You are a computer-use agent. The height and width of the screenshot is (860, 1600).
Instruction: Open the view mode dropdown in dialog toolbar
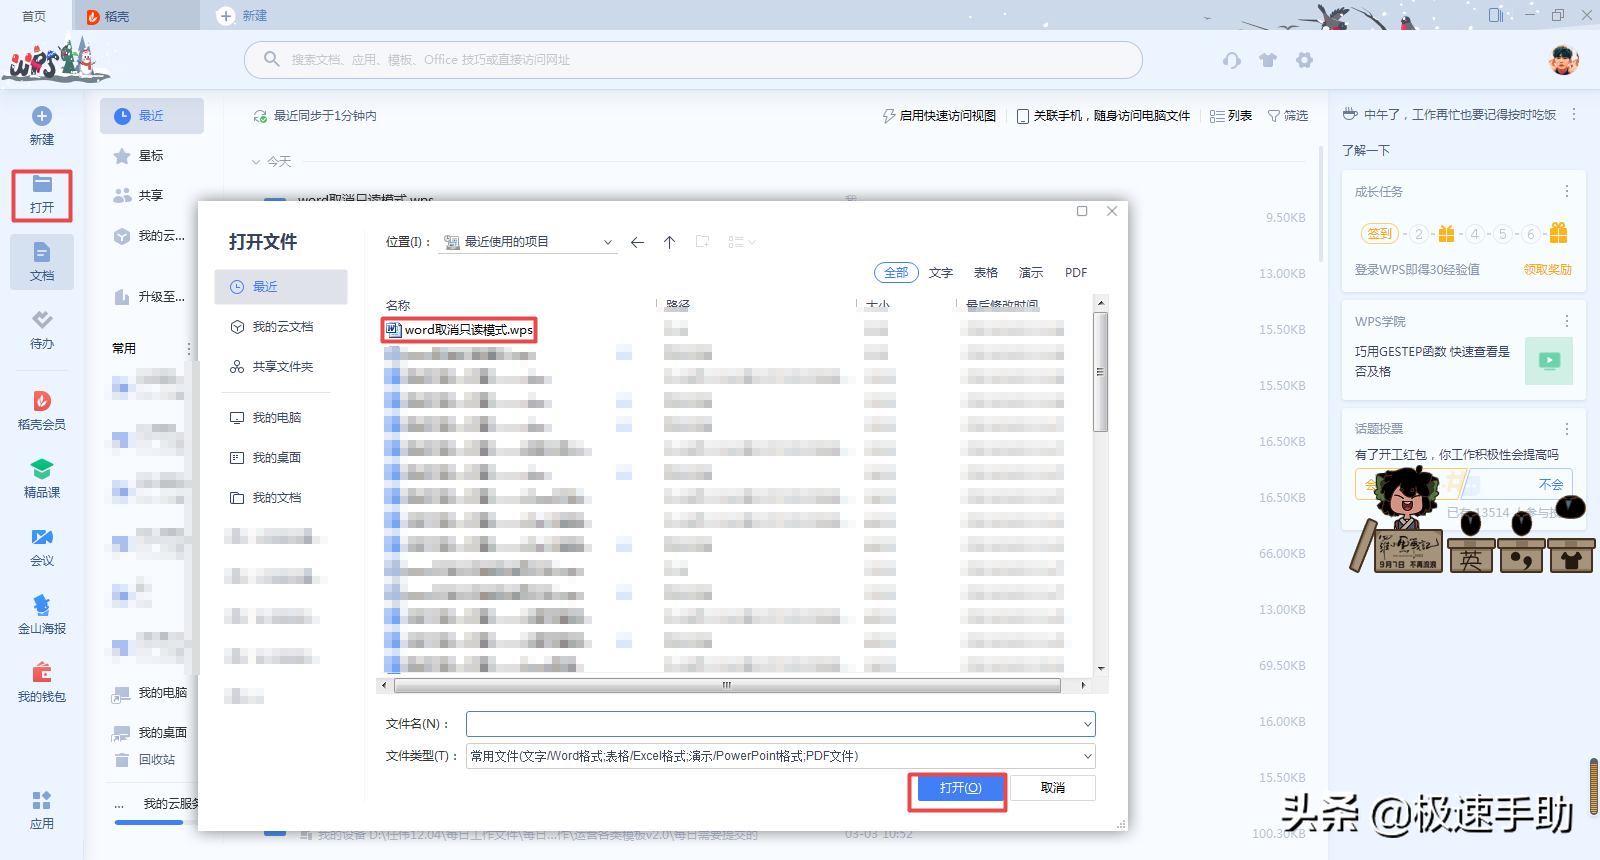742,242
